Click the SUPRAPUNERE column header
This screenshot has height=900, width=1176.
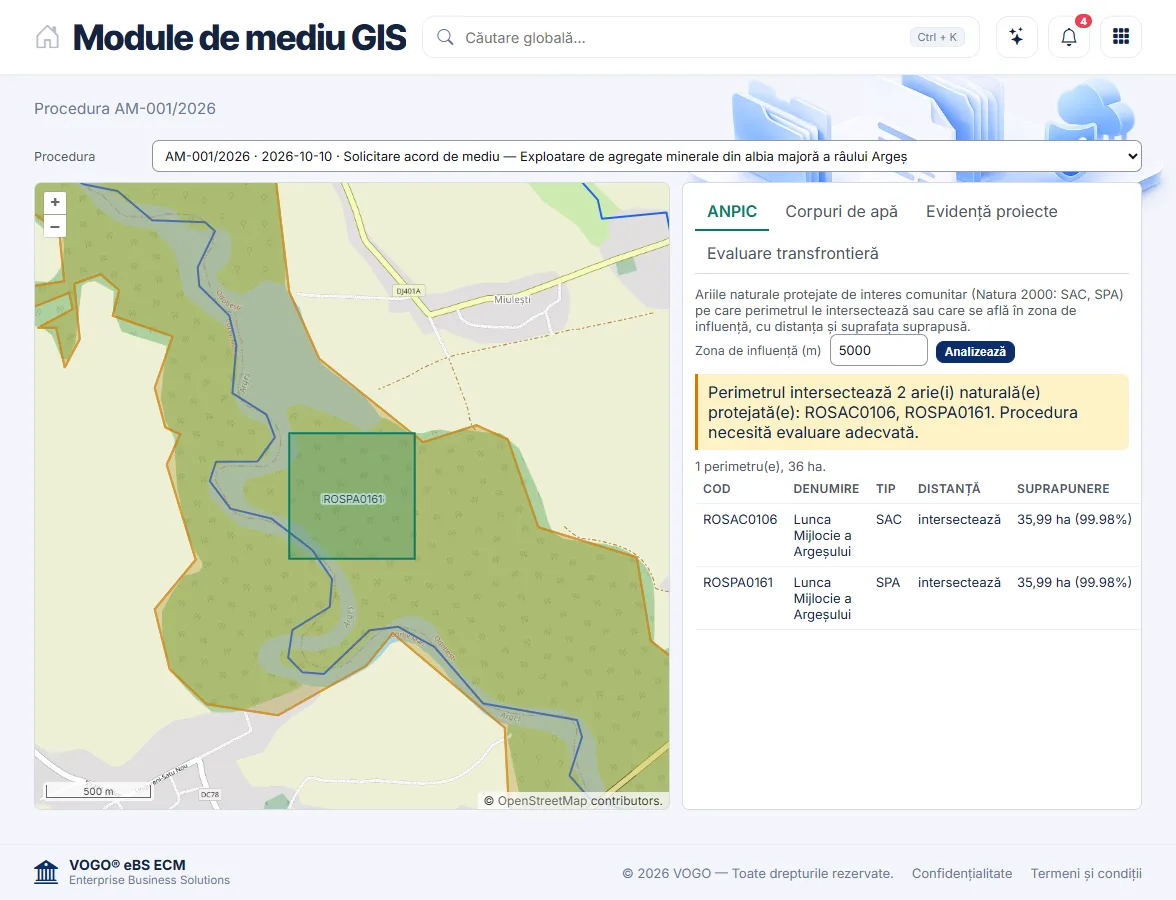coord(1063,489)
